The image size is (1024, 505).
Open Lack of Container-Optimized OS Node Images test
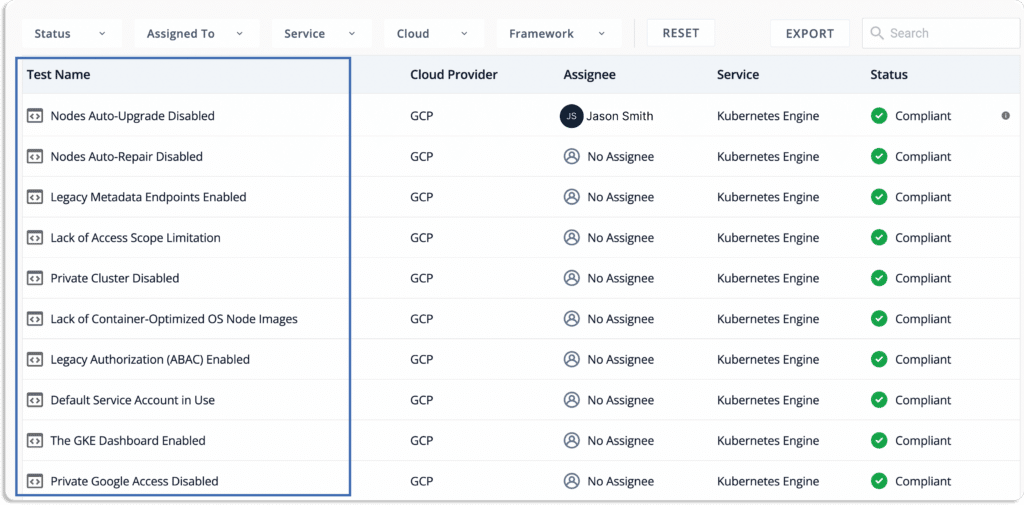click(174, 319)
